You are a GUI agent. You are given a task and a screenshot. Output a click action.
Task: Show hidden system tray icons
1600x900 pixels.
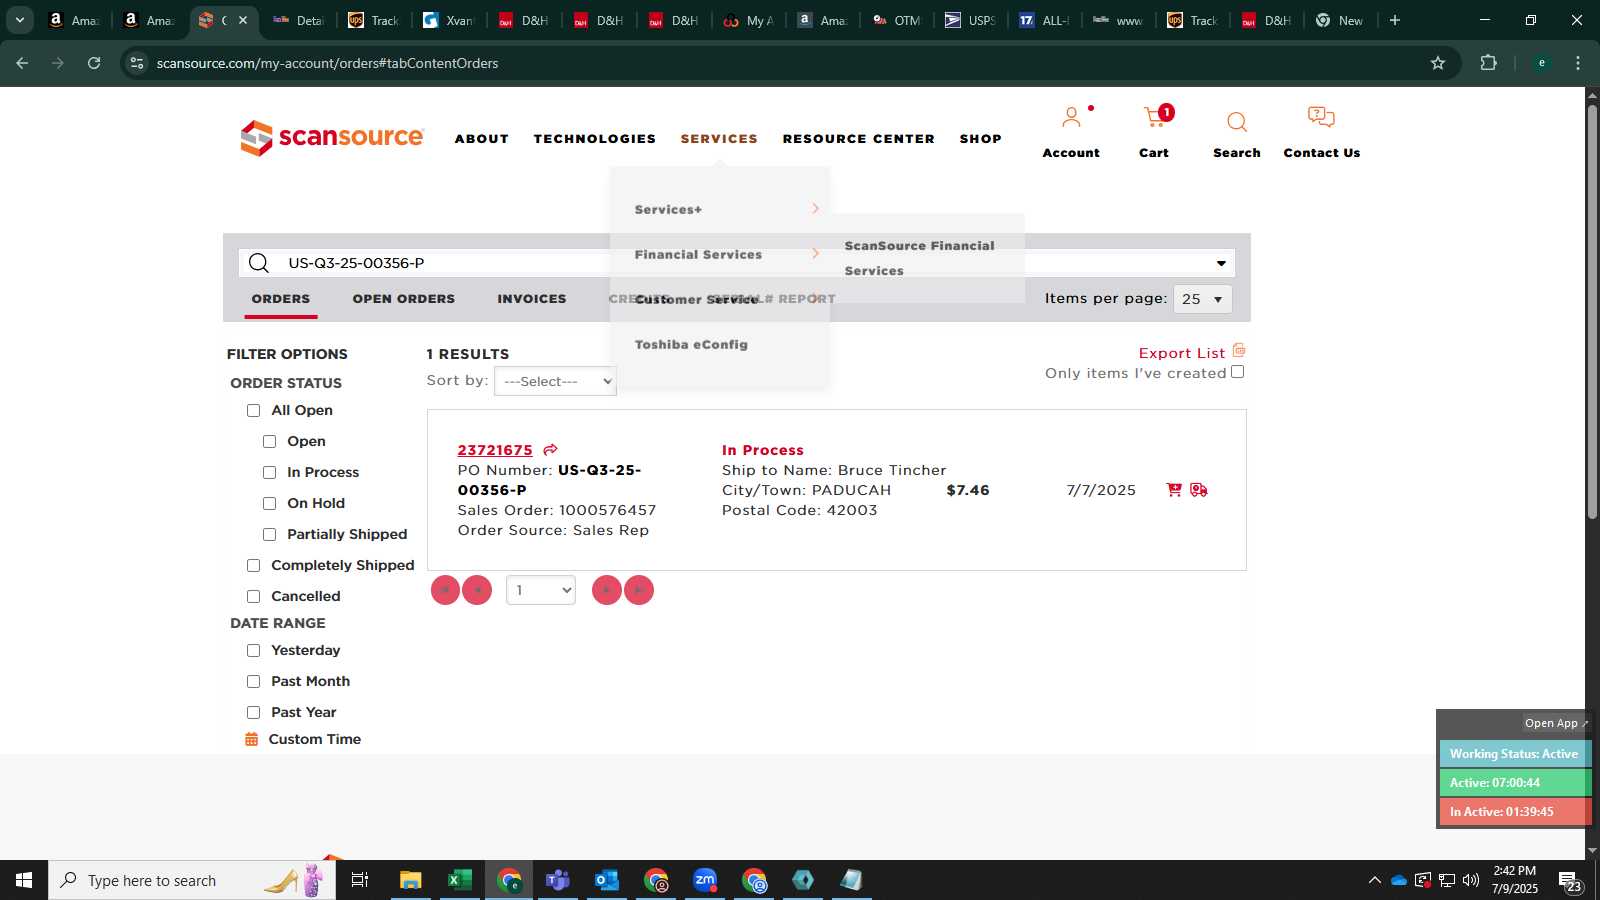pos(1375,880)
